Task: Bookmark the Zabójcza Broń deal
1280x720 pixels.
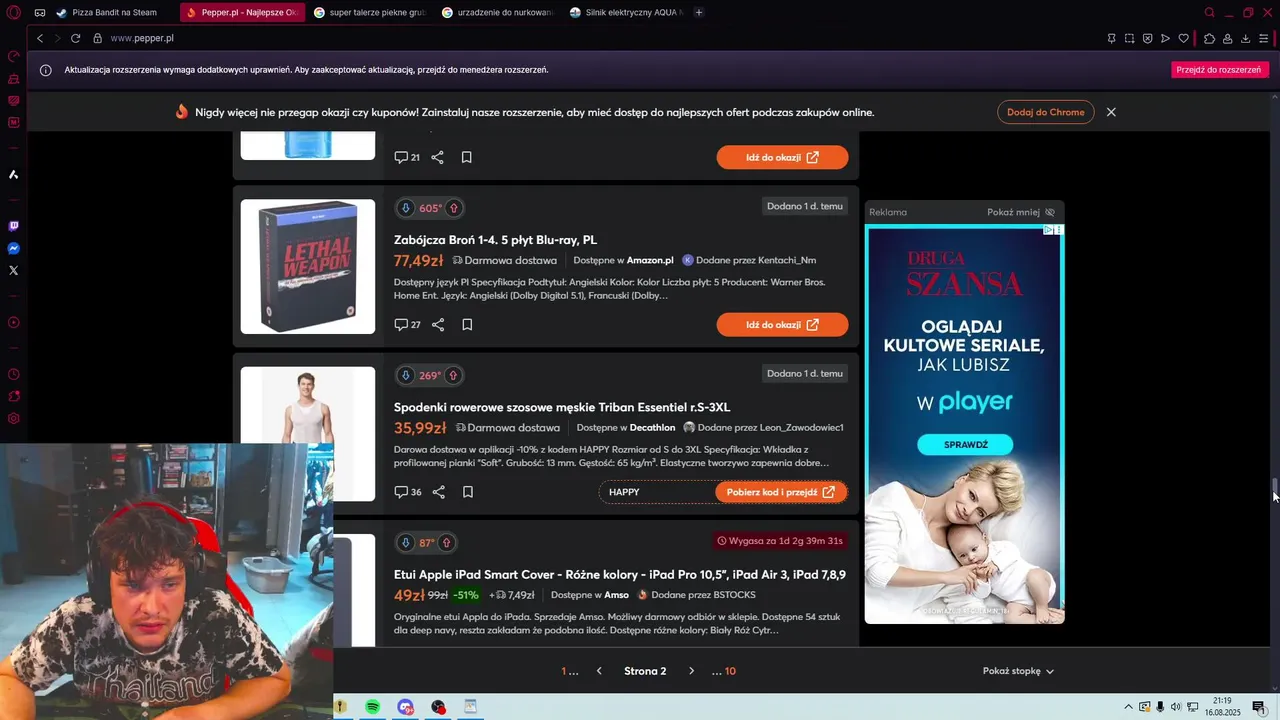Action: point(467,325)
